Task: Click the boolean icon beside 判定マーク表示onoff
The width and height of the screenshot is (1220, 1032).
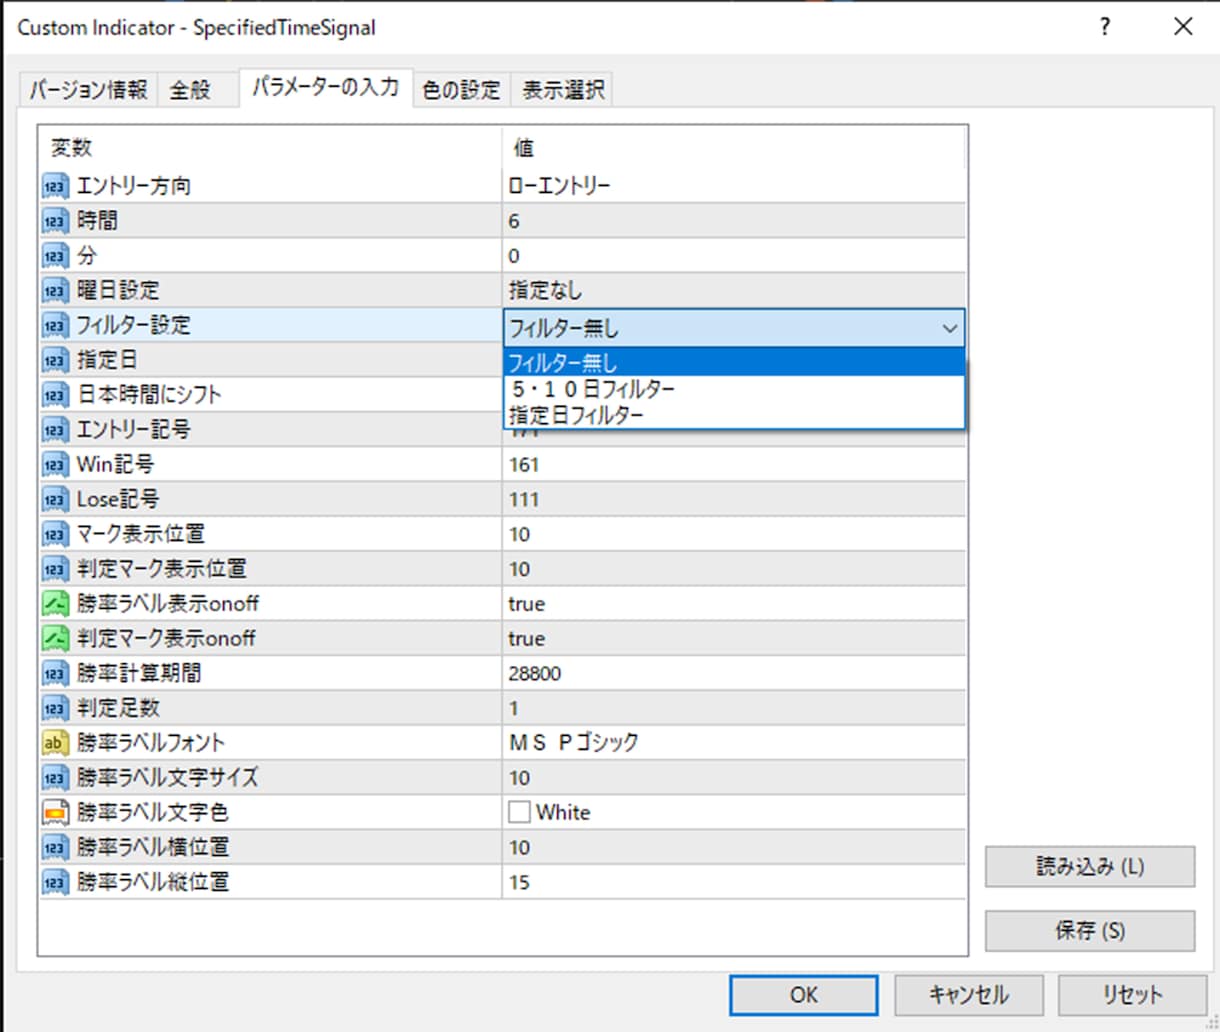Action: (55, 638)
